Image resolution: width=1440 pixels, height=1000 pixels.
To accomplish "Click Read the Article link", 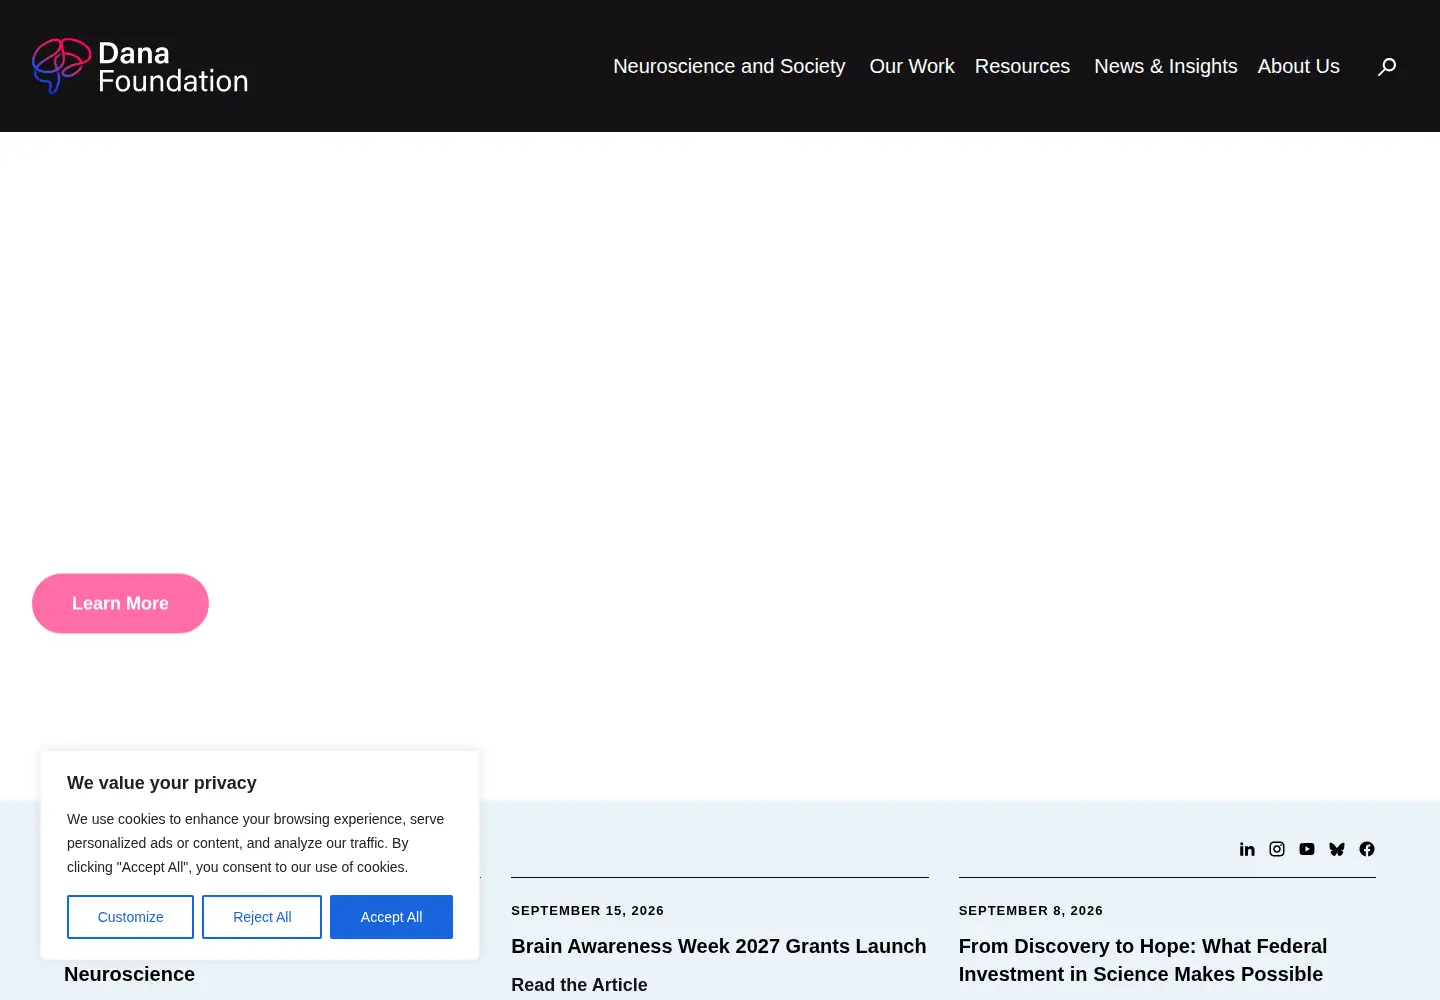I will pos(579,985).
